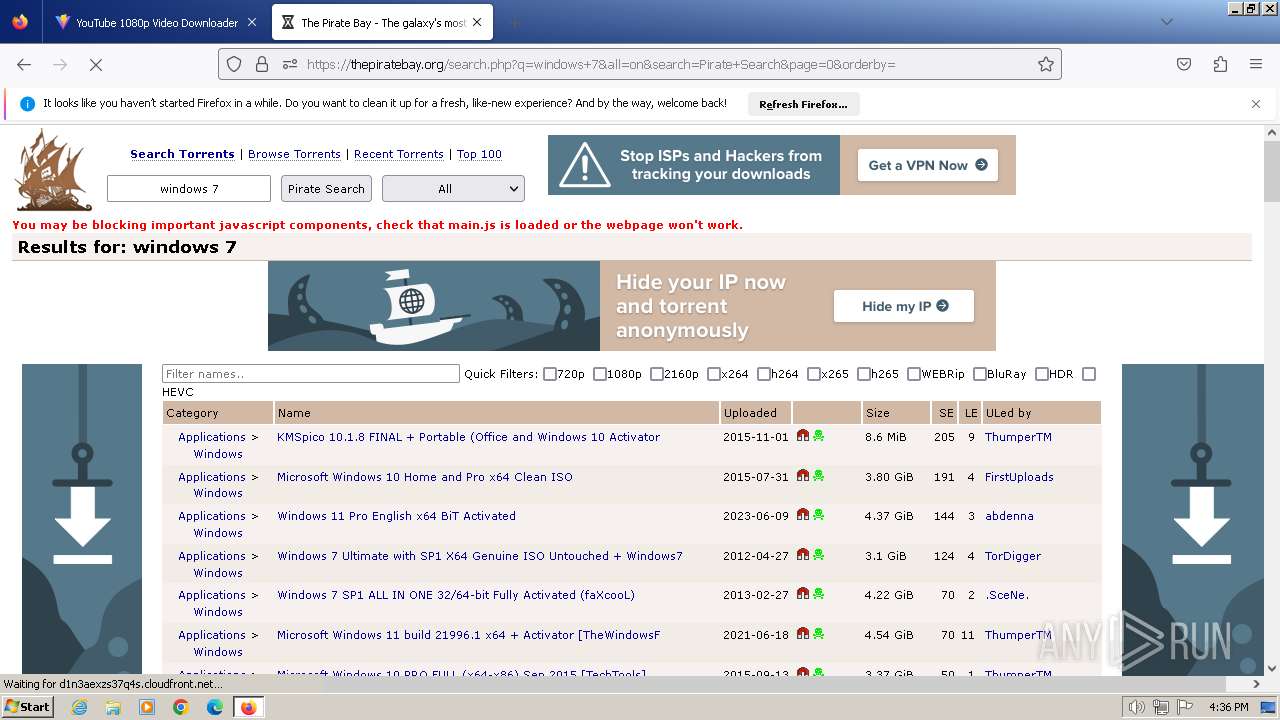Sort results by Size column header
The height and width of the screenshot is (720, 1280).
[878, 413]
